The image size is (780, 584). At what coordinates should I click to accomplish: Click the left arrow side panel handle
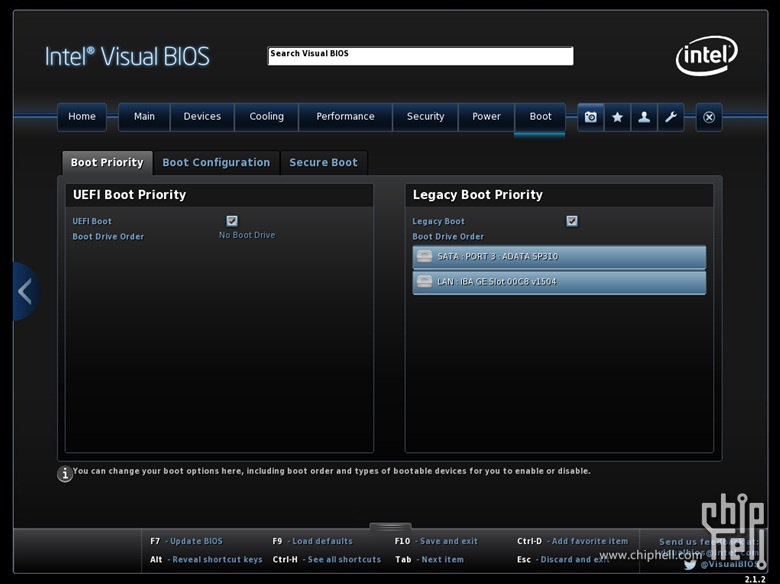click(25, 291)
